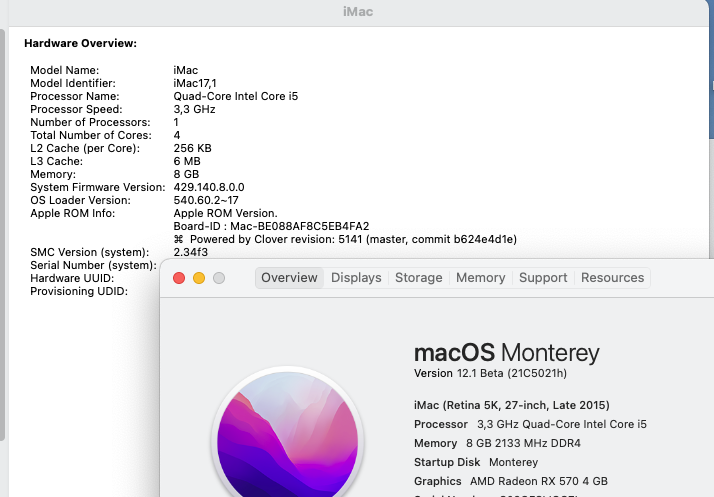
Task: Open the Resources tab
Action: pyautogui.click(x=612, y=278)
